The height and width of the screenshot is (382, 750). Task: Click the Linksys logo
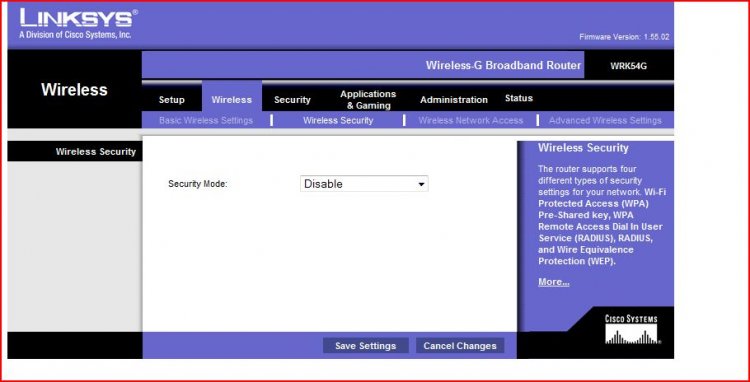tap(78, 23)
